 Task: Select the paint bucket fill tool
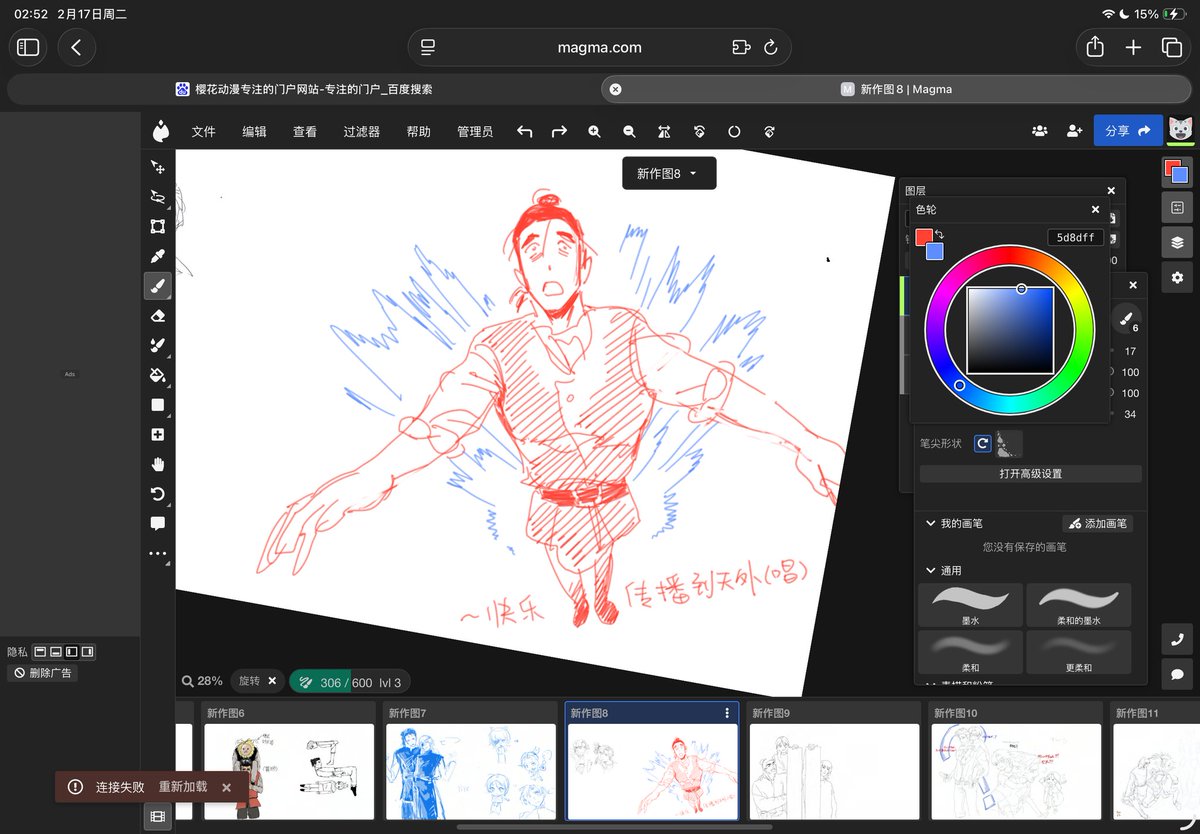157,376
